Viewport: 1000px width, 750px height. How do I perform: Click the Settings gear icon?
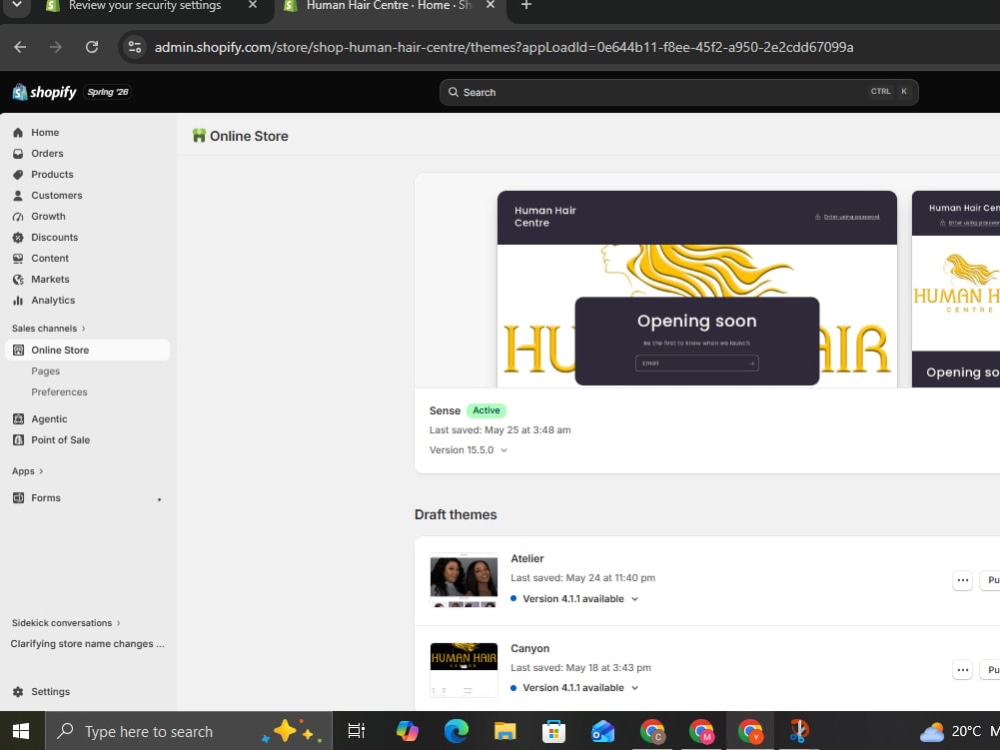click(18, 692)
